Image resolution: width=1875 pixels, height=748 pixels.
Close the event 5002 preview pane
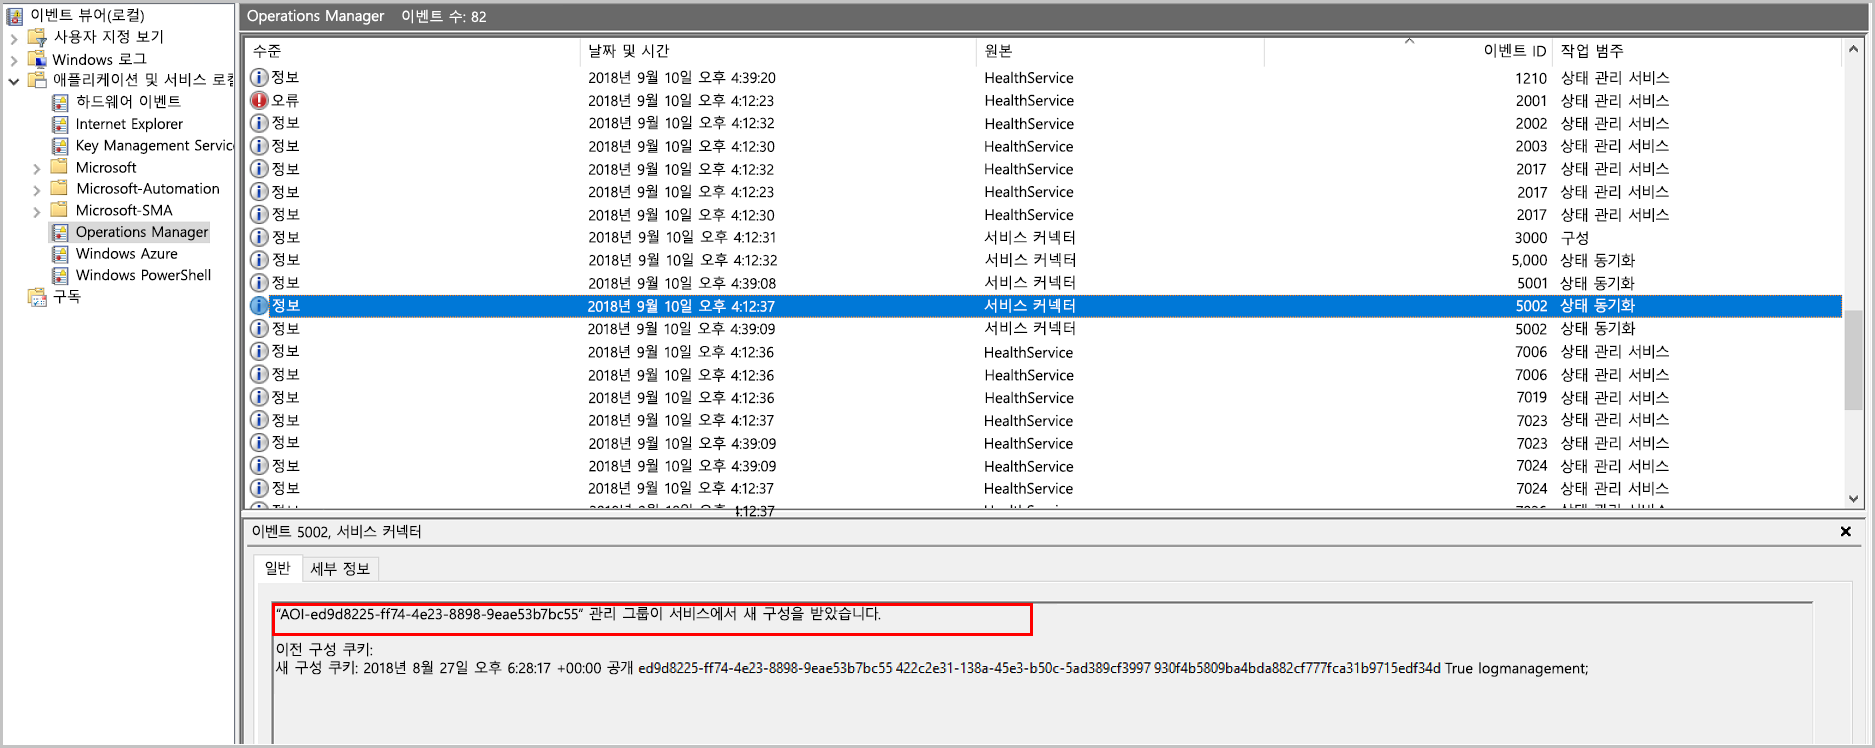tap(1846, 532)
